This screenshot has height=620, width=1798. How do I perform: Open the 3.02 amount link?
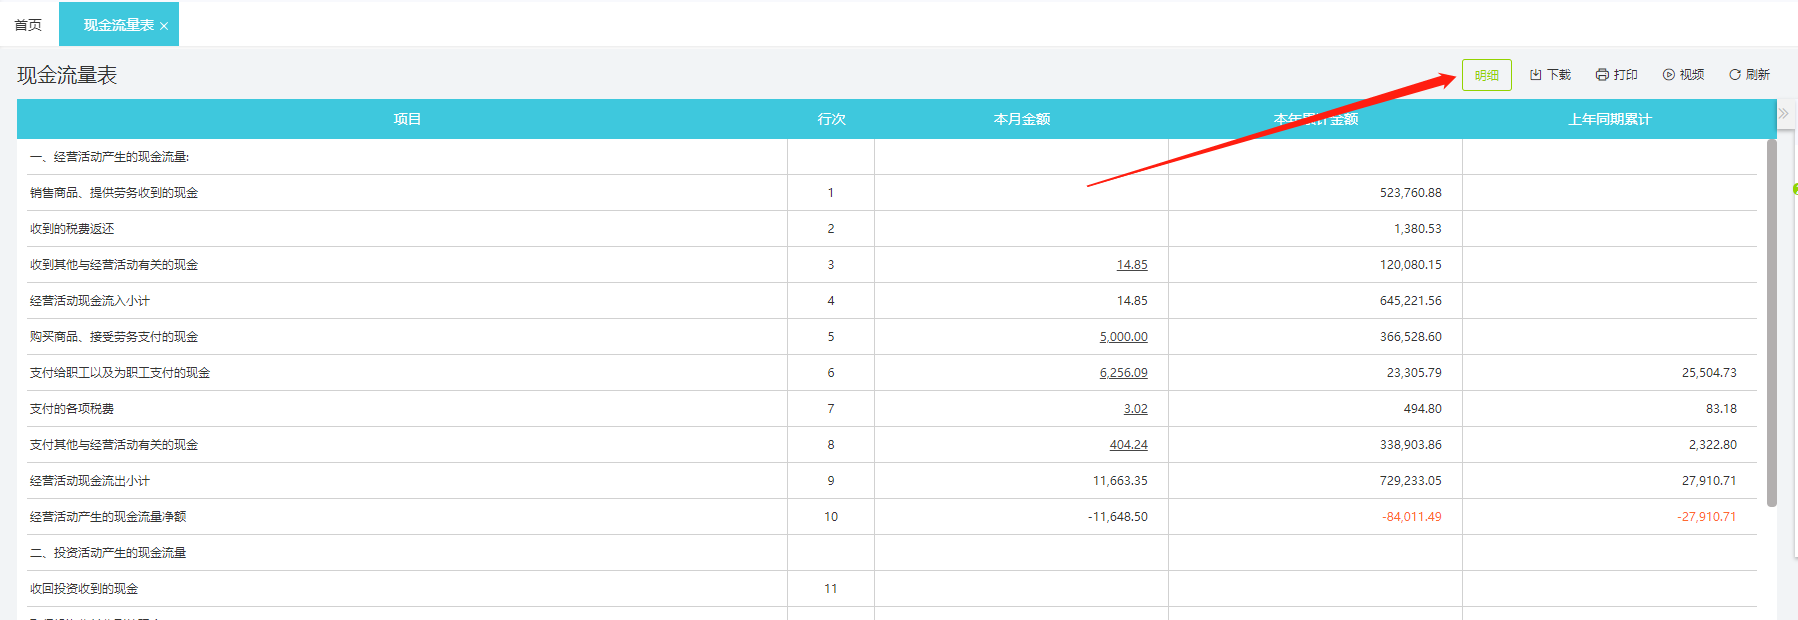(1136, 409)
